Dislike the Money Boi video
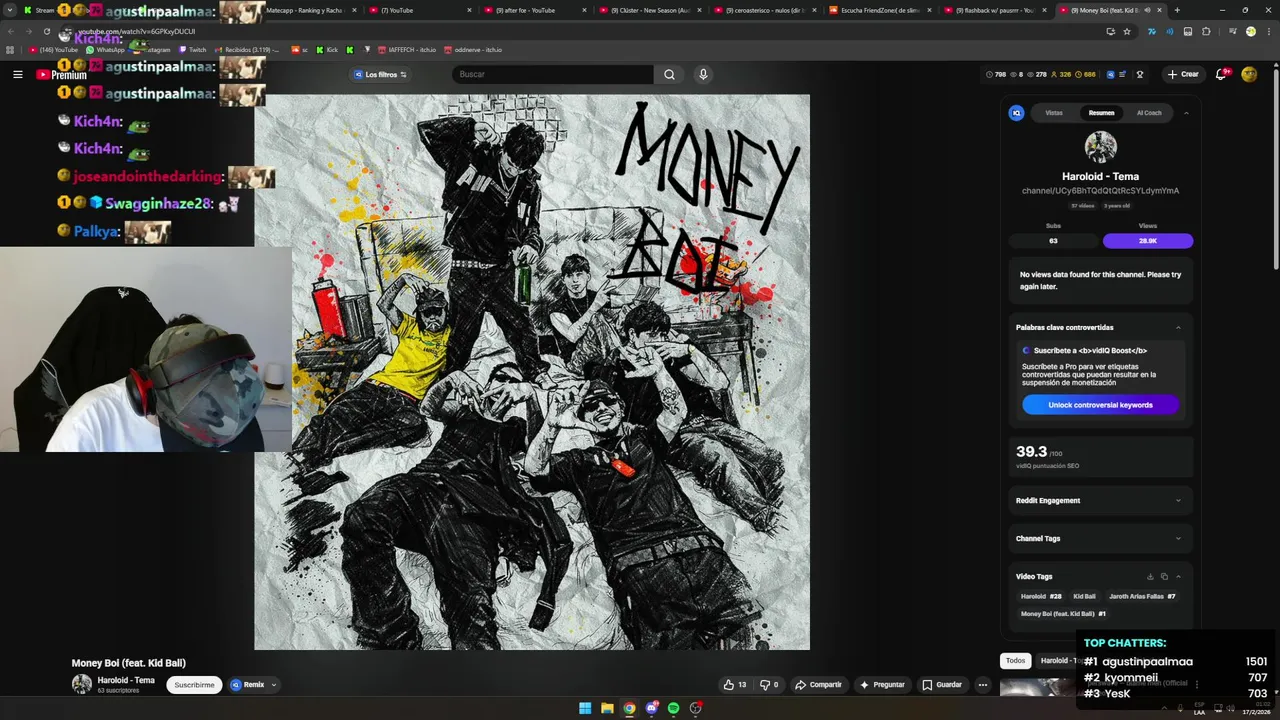 pos(768,685)
